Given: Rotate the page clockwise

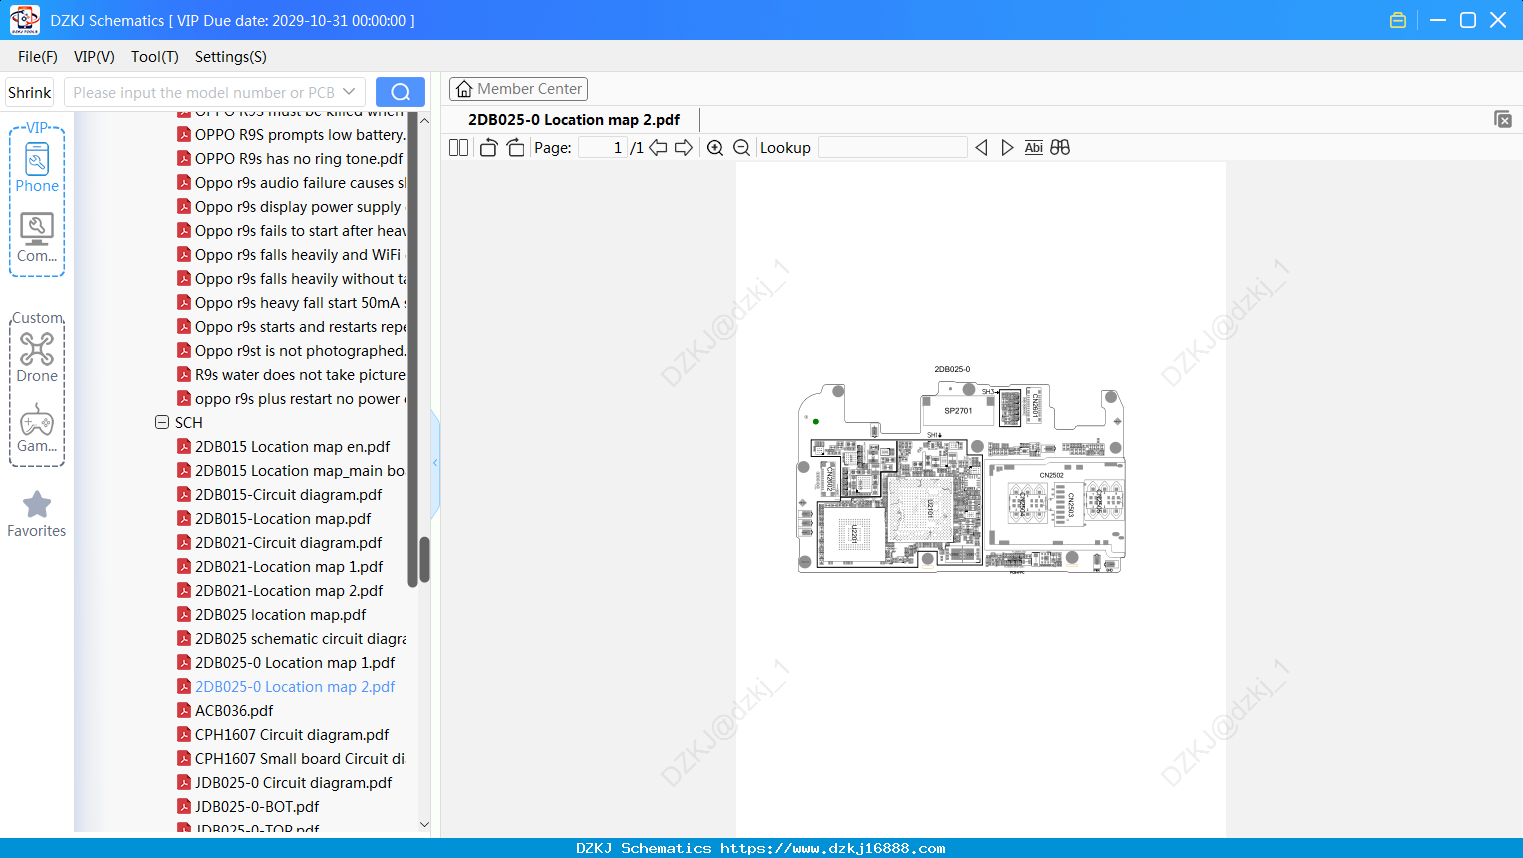Looking at the screenshot, I should pyautogui.click(x=515, y=148).
